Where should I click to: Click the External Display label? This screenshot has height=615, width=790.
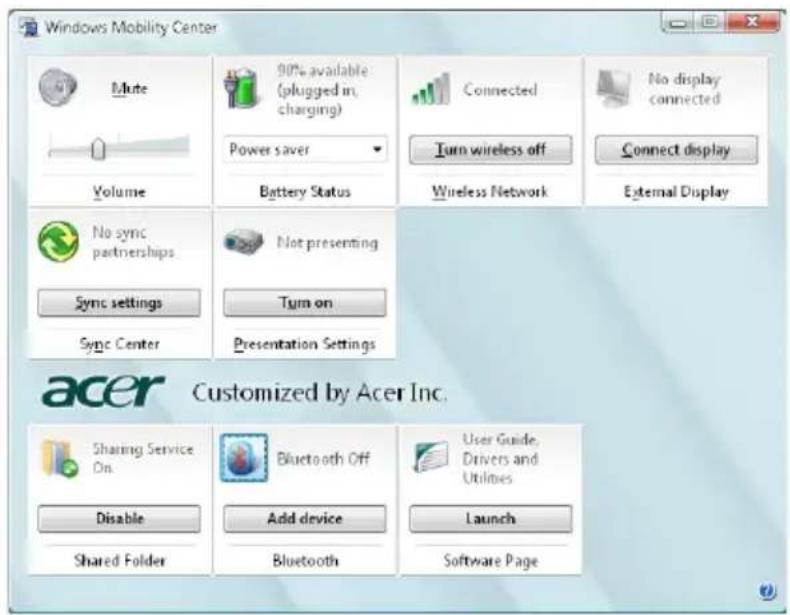click(676, 192)
